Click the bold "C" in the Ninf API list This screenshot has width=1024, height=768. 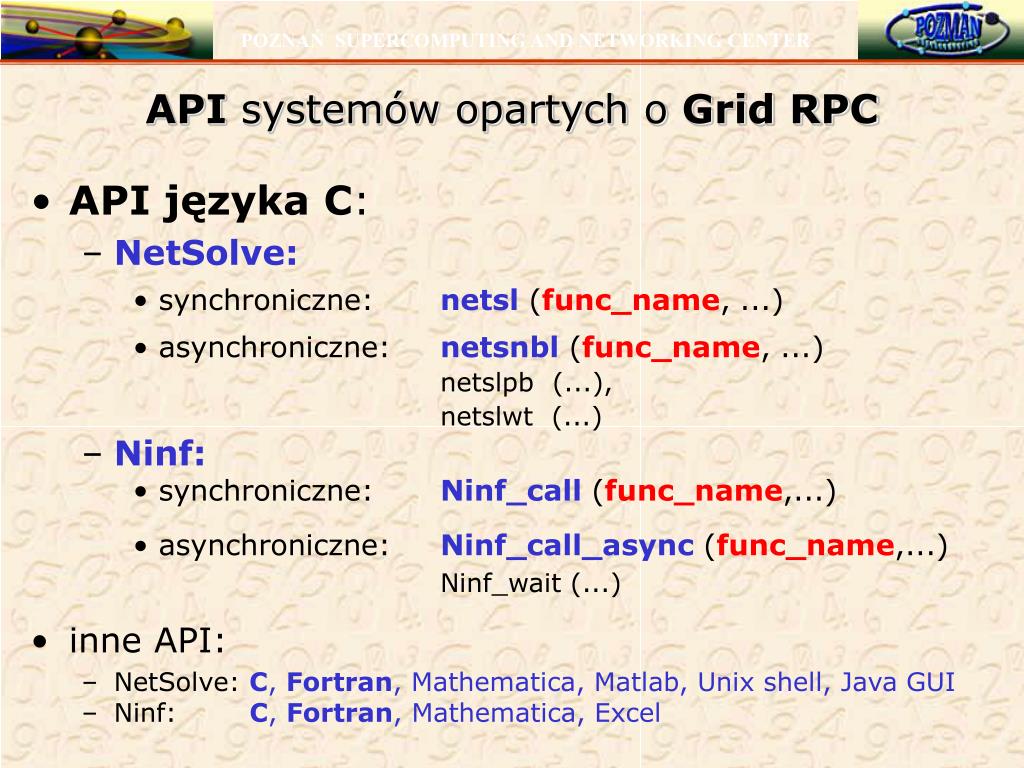point(259,713)
